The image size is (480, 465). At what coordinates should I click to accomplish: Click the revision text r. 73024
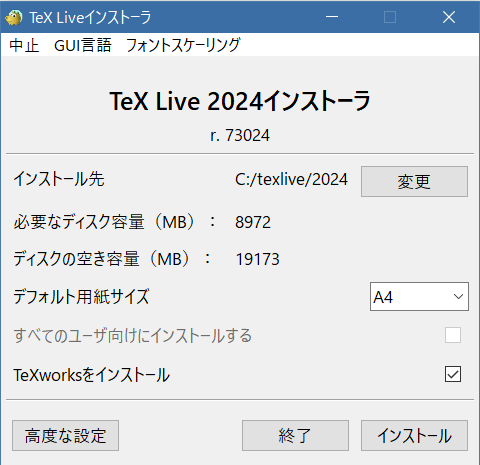(x=240, y=135)
